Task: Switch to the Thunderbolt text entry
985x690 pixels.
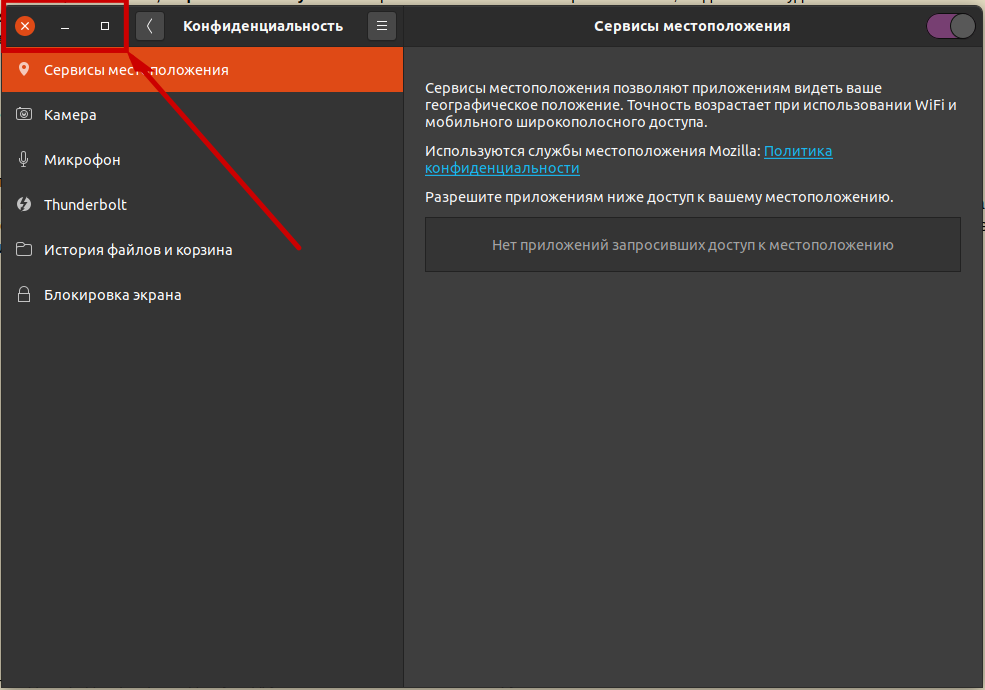Action: tap(85, 205)
